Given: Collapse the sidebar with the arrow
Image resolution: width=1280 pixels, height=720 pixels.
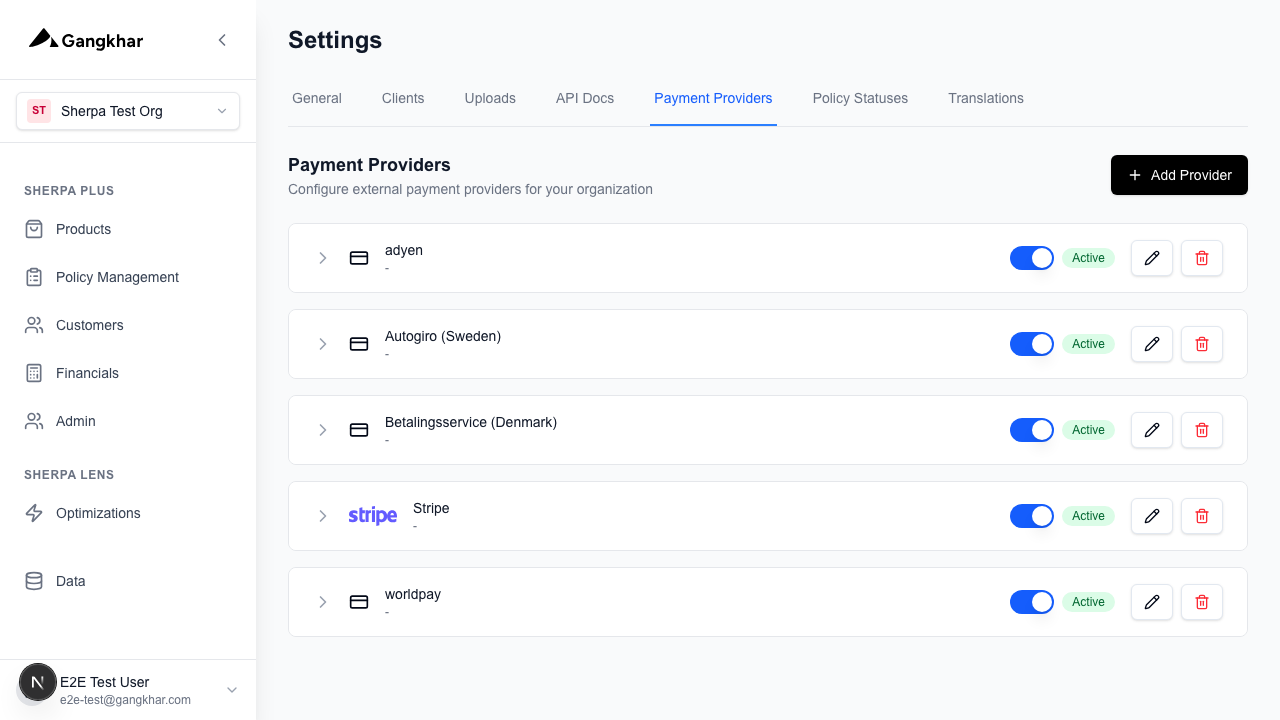Looking at the screenshot, I should 222,40.
